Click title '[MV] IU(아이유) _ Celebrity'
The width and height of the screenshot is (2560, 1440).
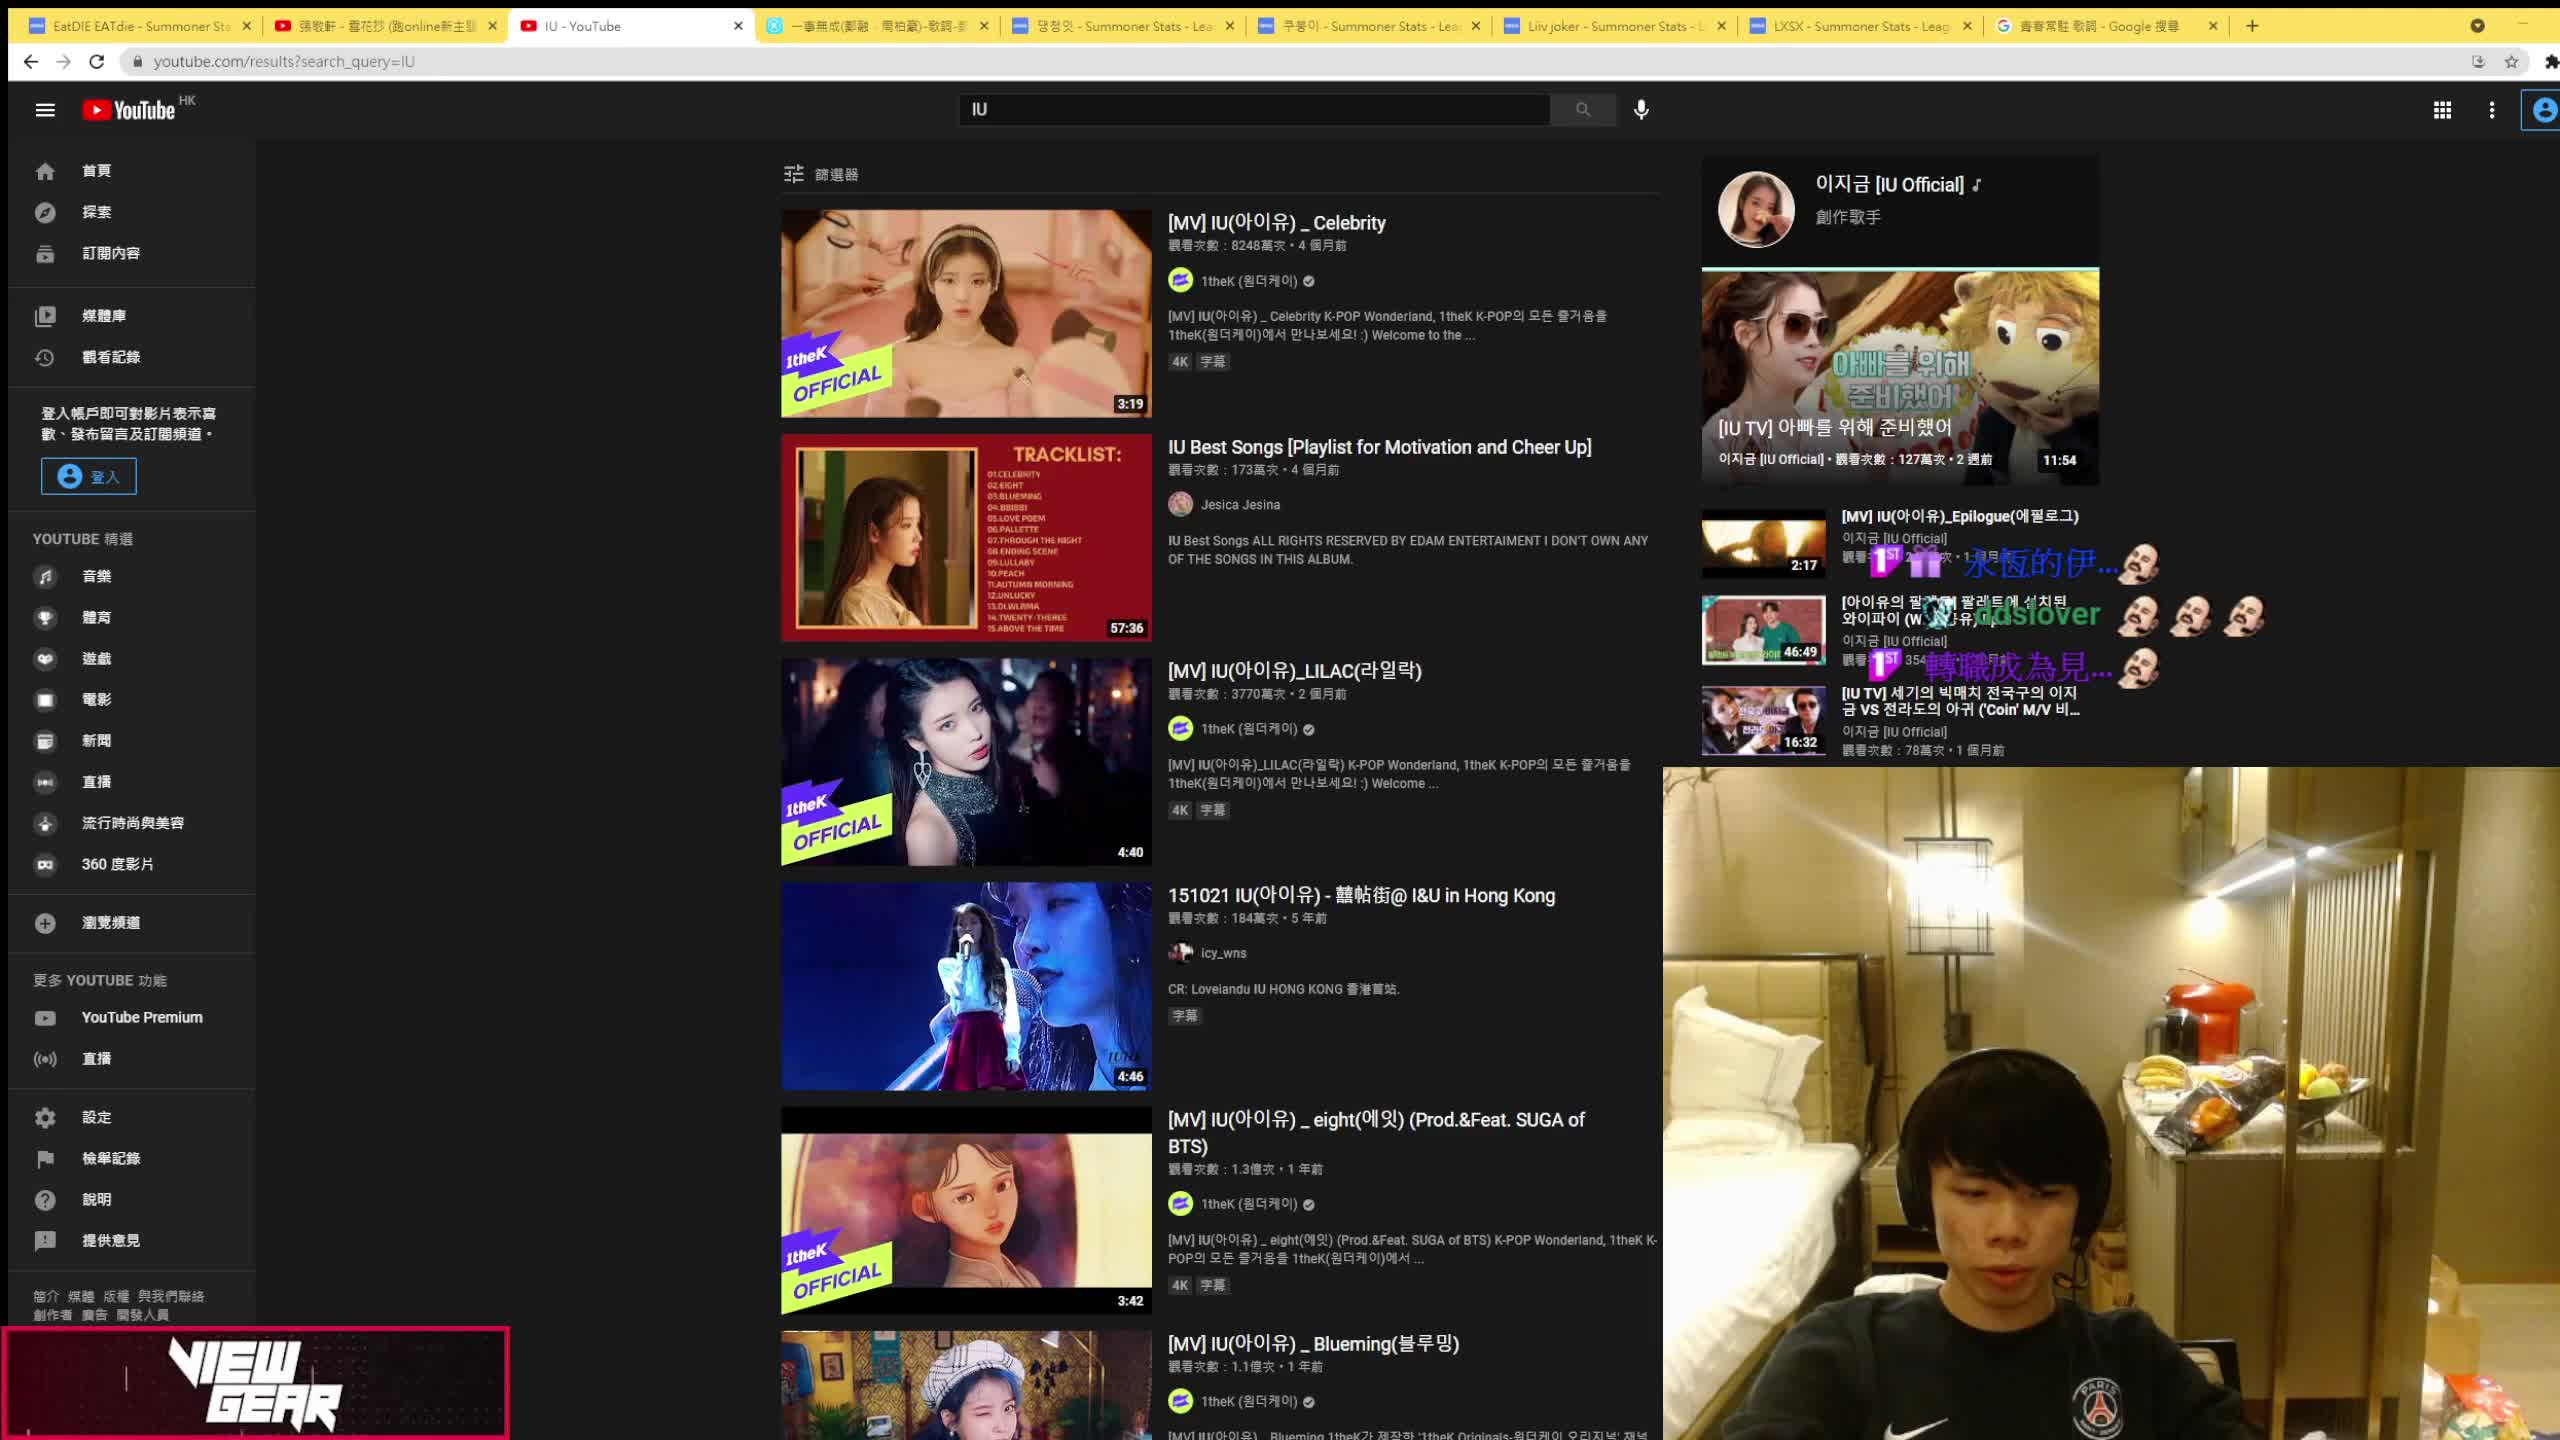pos(1277,222)
